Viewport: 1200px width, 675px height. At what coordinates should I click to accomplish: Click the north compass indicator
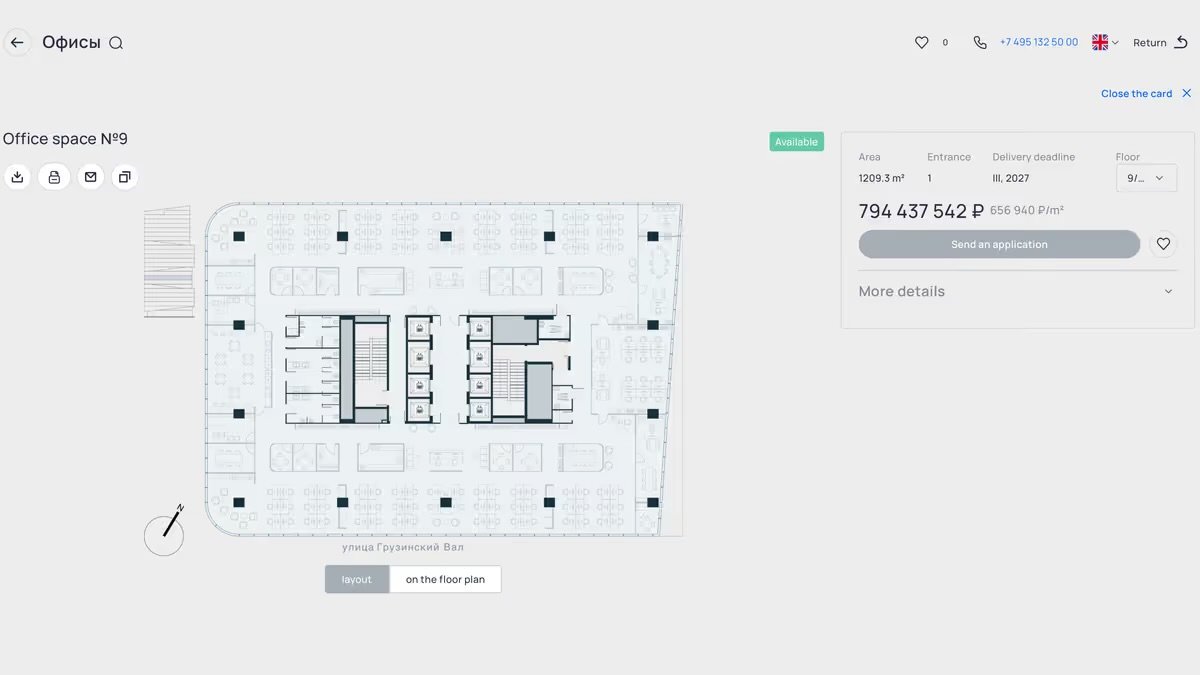(165, 533)
